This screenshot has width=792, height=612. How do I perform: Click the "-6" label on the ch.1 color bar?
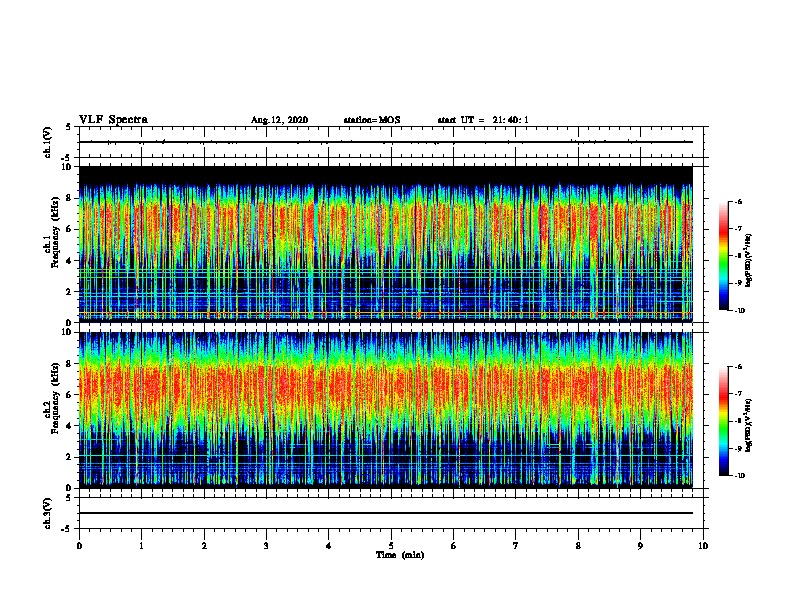tap(737, 201)
